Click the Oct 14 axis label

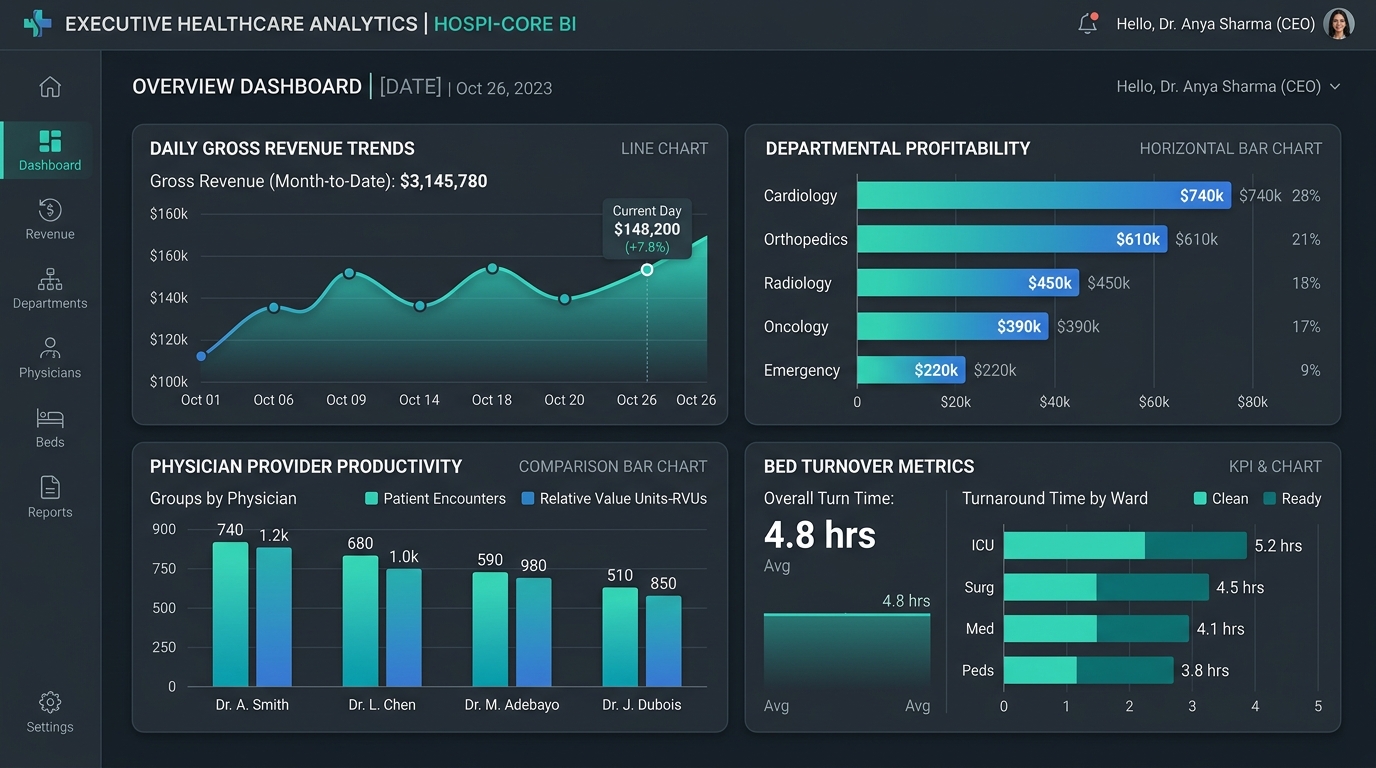(x=419, y=400)
